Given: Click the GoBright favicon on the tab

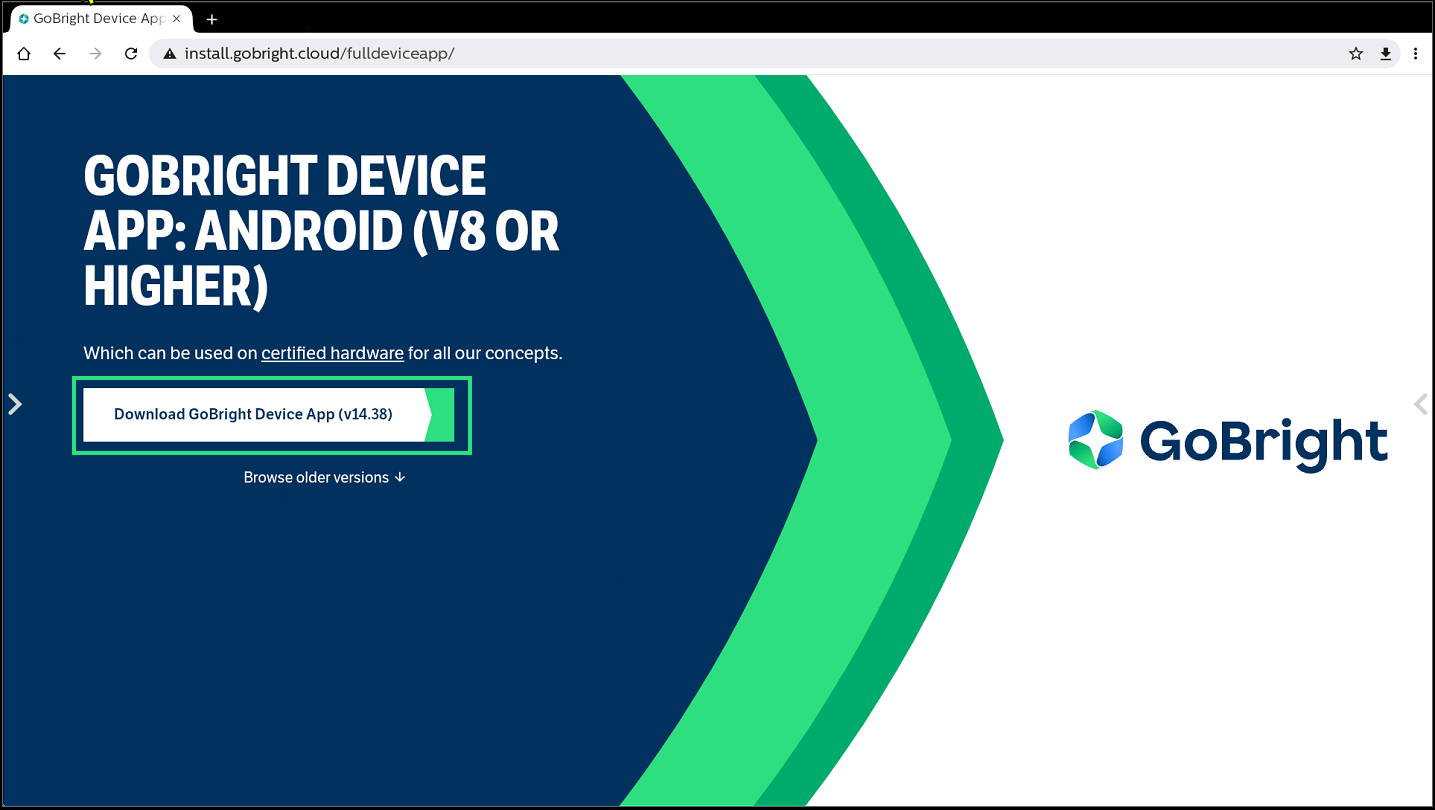Looking at the screenshot, I should (x=24, y=19).
